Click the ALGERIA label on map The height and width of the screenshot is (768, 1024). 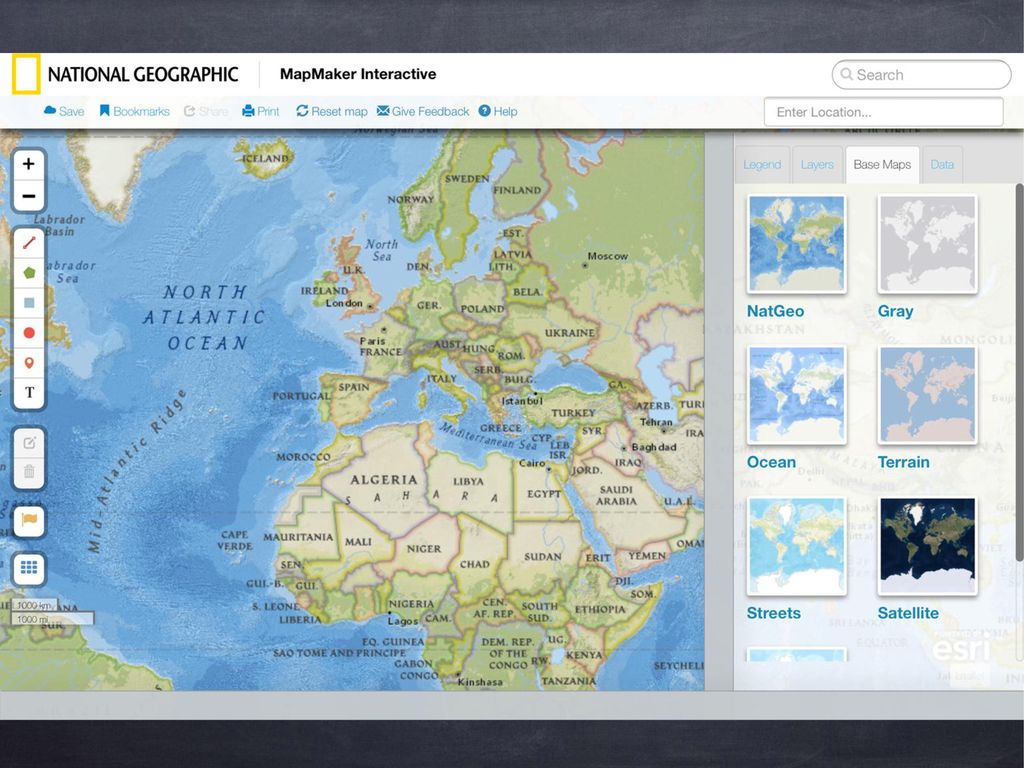[x=383, y=480]
